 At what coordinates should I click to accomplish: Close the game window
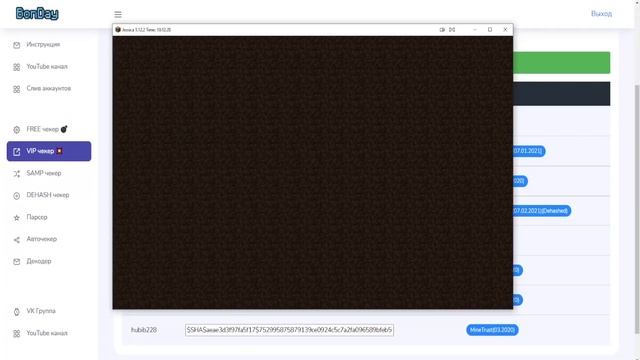click(505, 30)
